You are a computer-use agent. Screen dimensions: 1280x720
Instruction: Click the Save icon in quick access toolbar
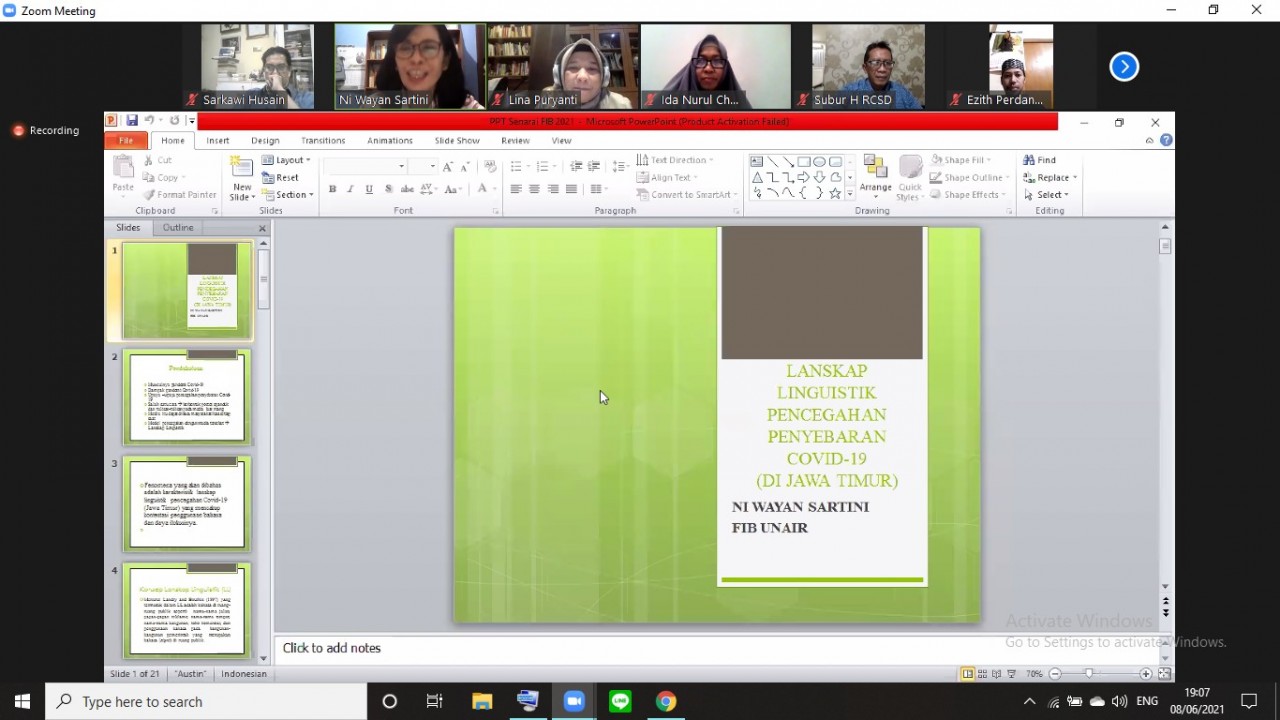tap(132, 121)
